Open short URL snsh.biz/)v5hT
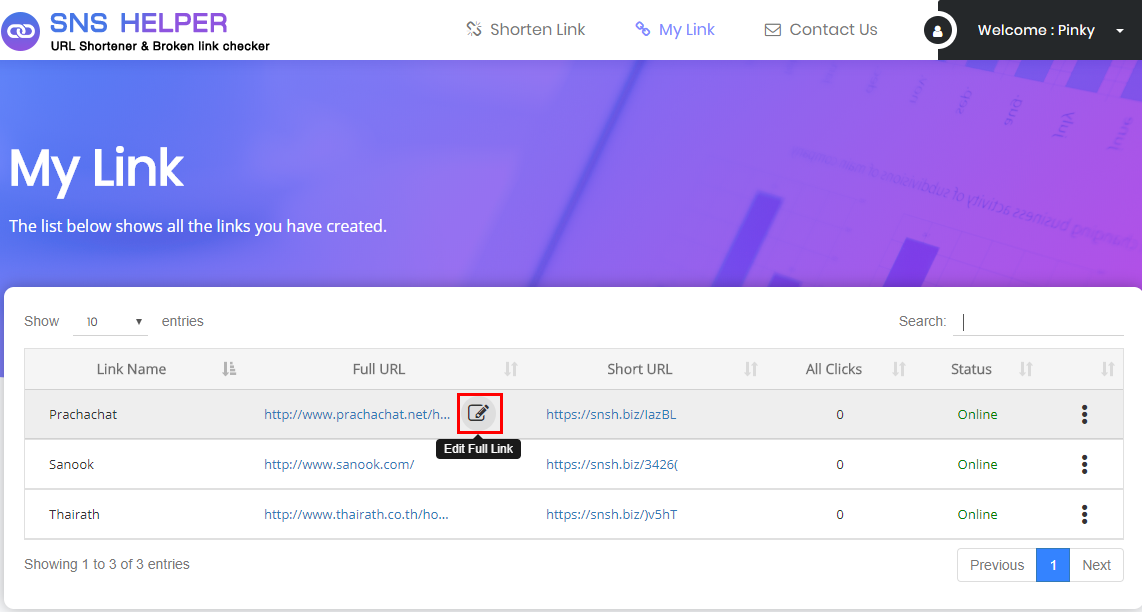This screenshot has height=612, width=1142. 612,514
